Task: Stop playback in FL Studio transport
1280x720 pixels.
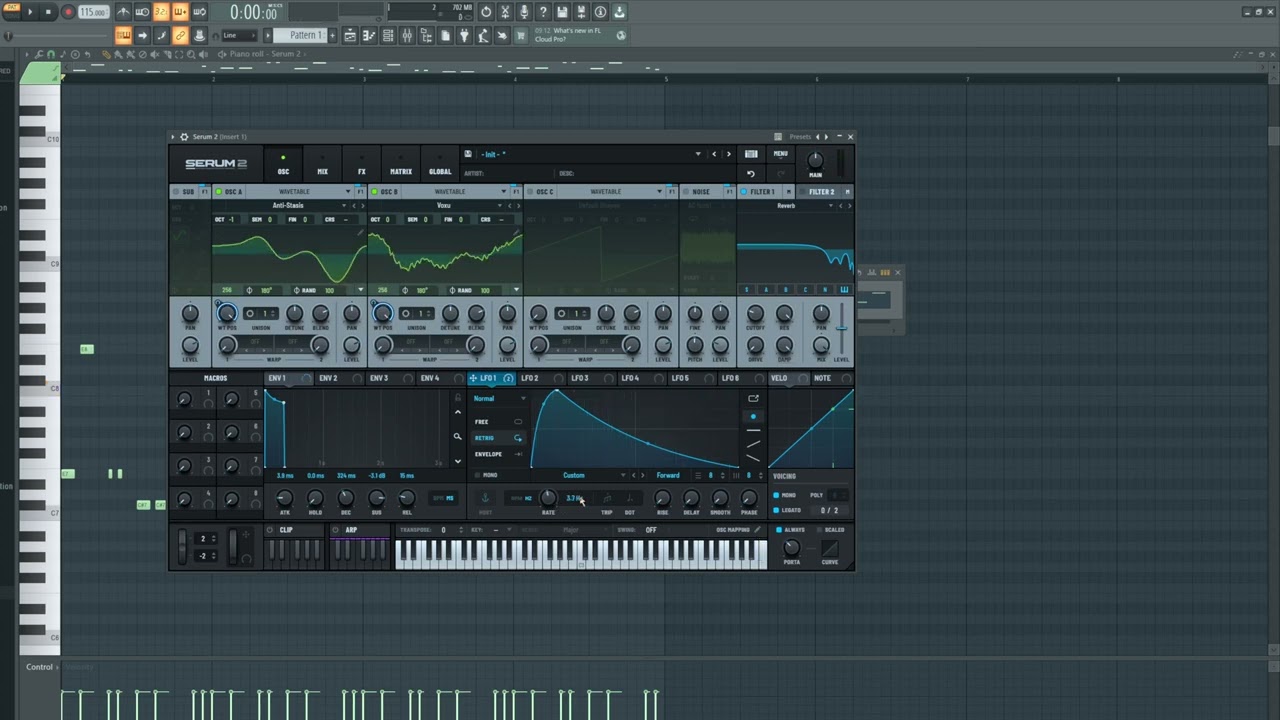Action: pos(48,12)
